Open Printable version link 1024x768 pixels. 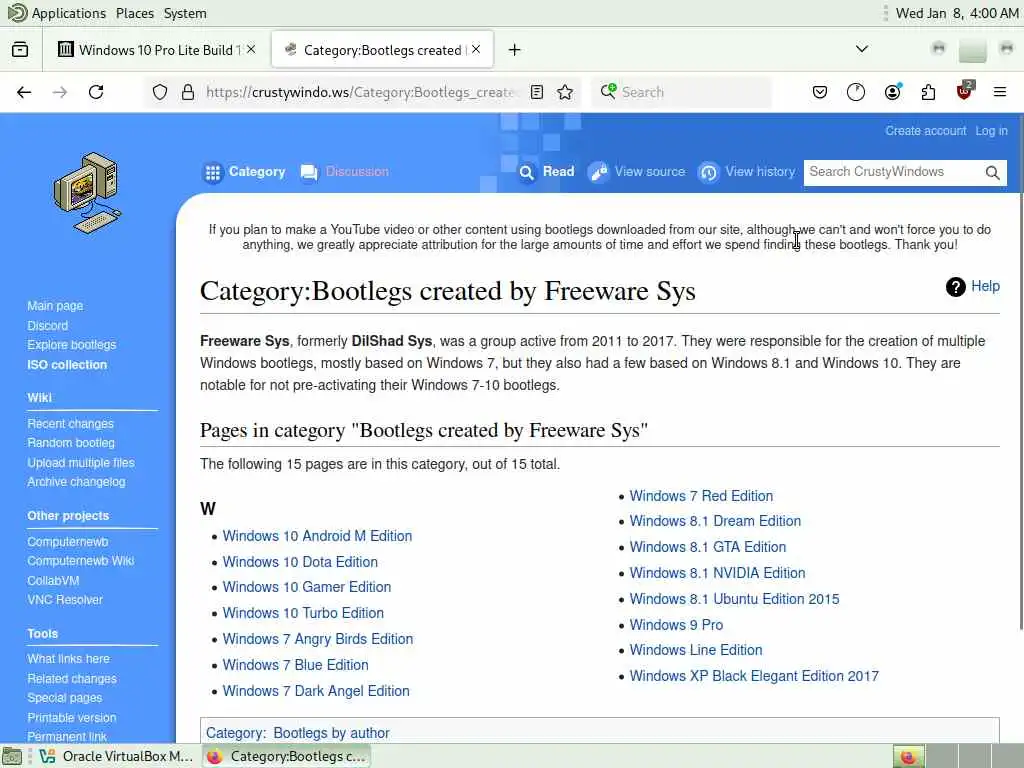[71, 717]
